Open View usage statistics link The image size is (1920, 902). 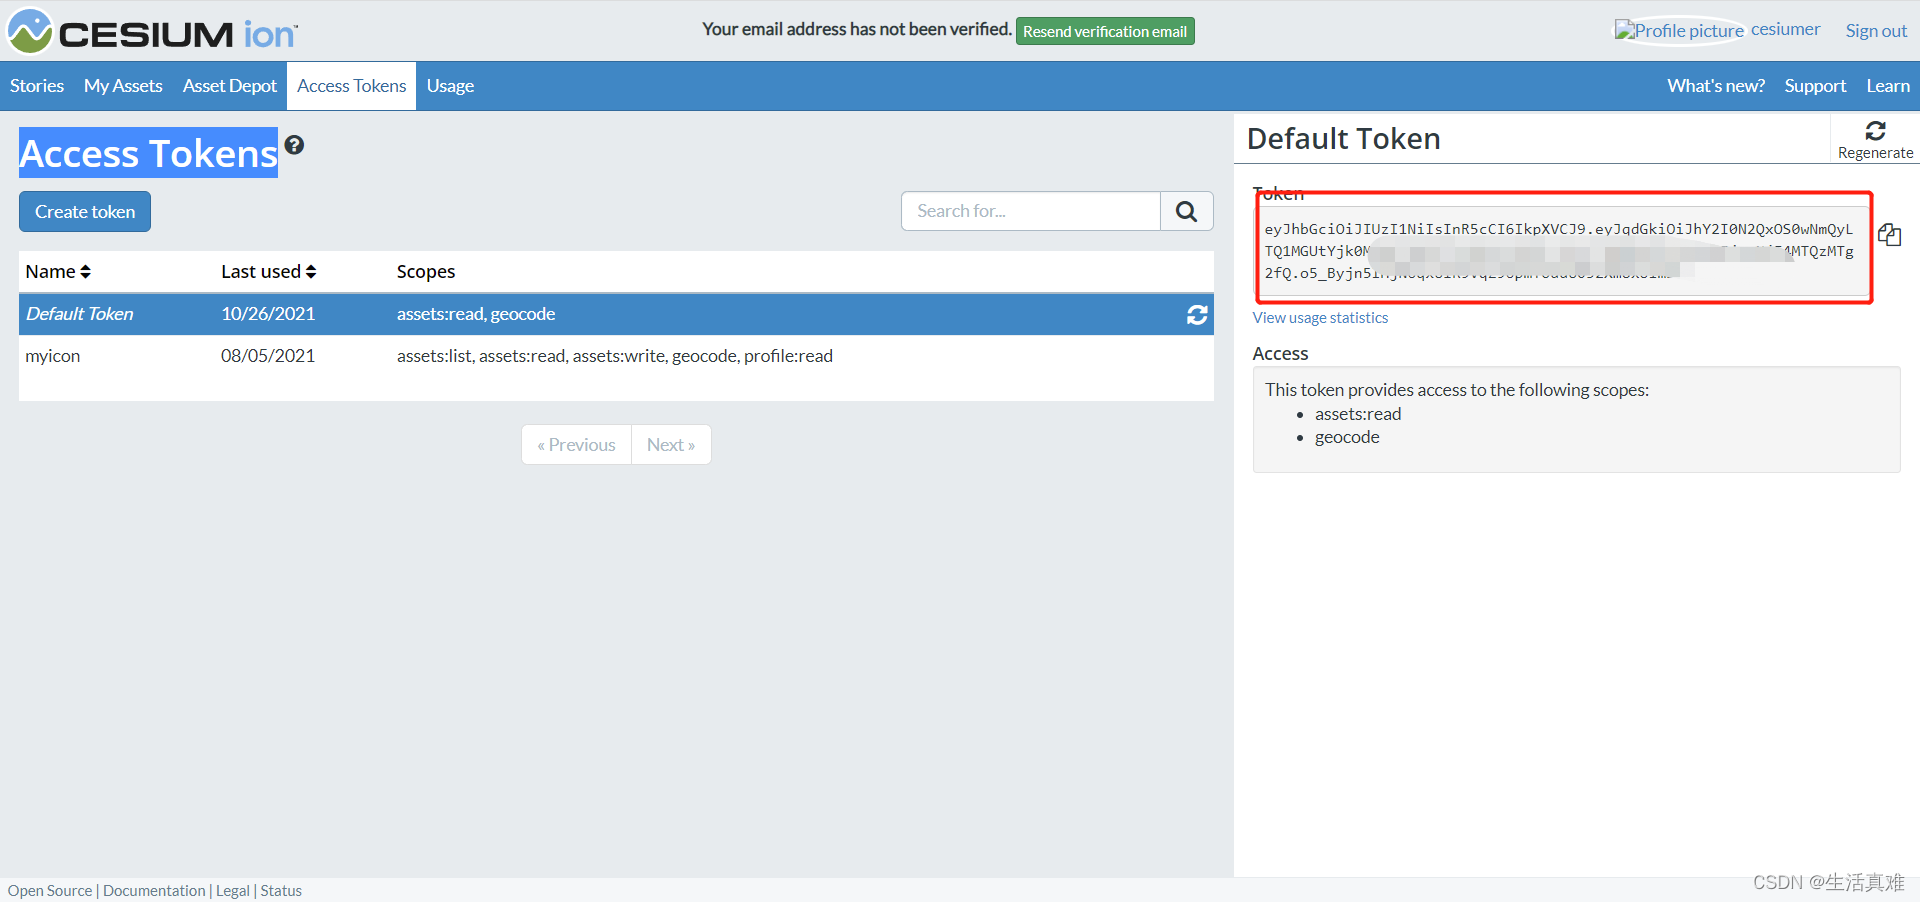[1320, 318]
